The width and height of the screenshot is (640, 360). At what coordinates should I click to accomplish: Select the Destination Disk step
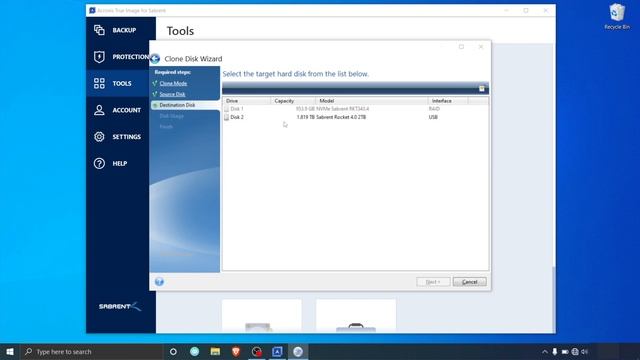(x=177, y=105)
